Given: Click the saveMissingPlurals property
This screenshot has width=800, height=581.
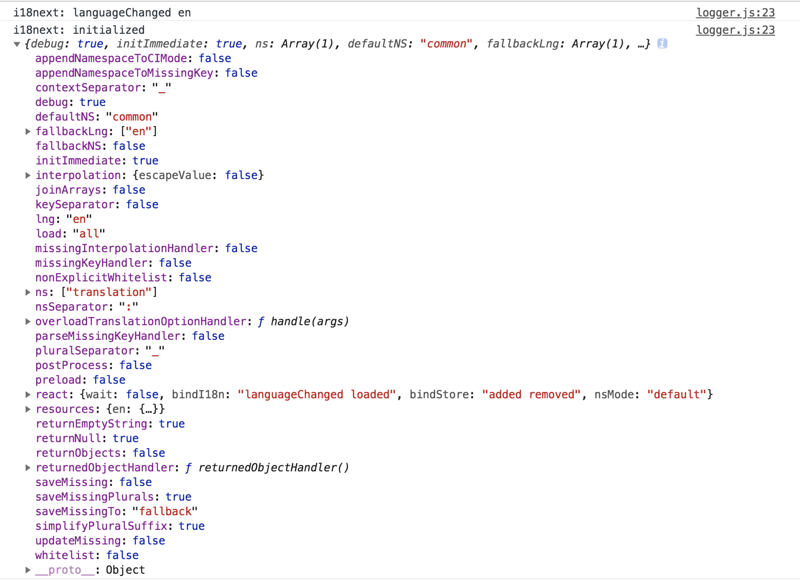Looking at the screenshot, I should click(113, 497).
